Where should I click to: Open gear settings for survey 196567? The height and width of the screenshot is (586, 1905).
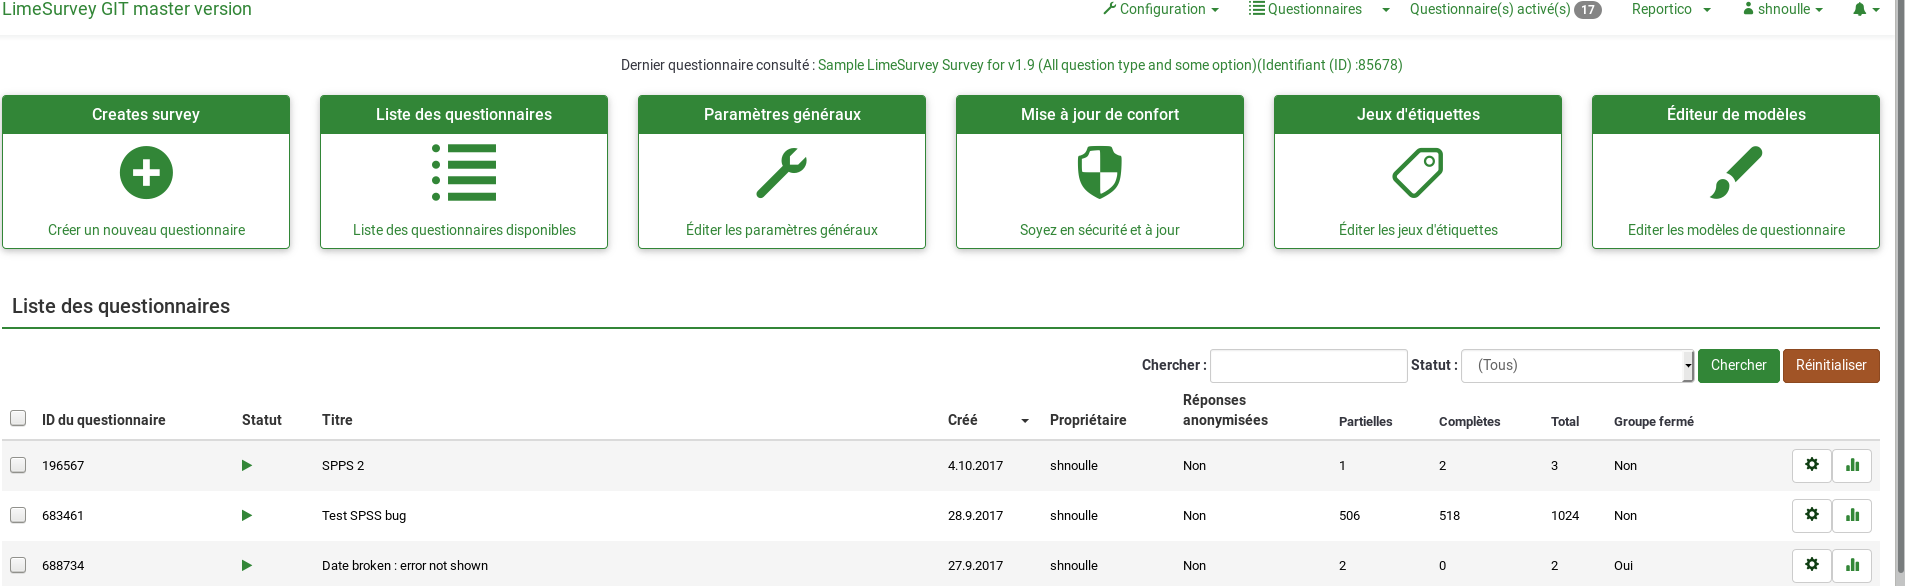click(x=1811, y=465)
